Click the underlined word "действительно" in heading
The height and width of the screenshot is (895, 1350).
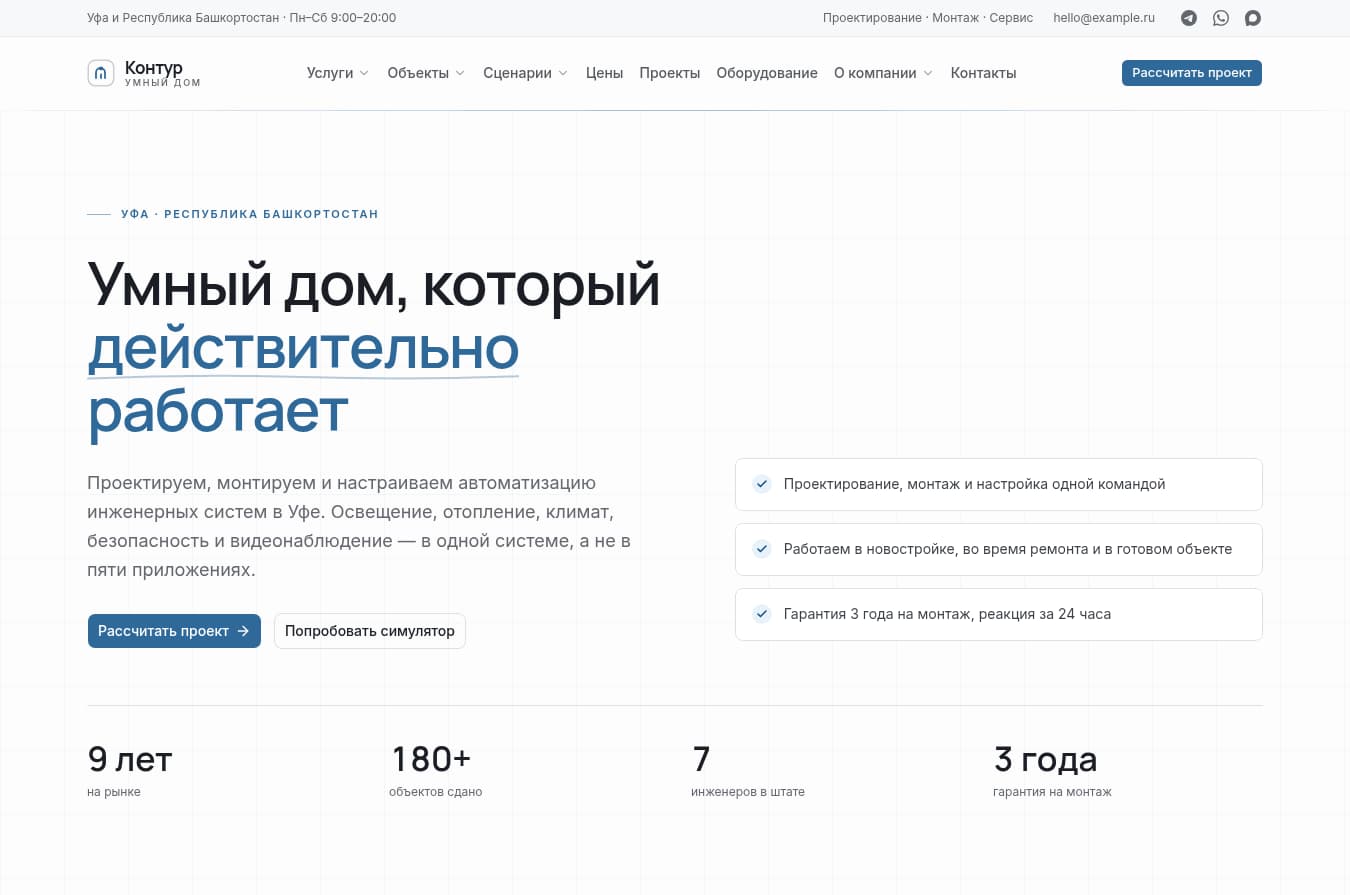click(303, 349)
